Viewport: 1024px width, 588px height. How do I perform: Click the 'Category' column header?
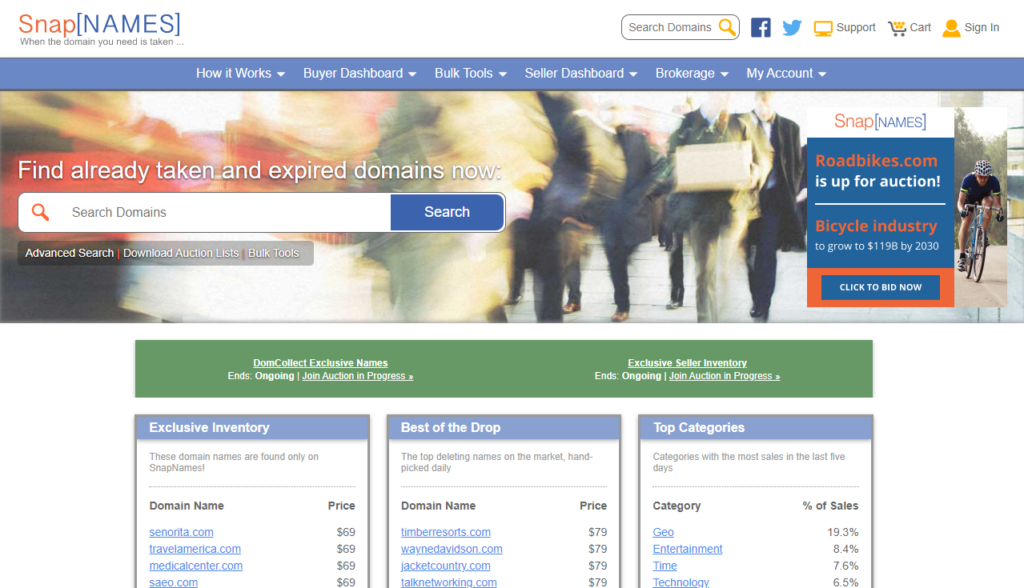[677, 506]
